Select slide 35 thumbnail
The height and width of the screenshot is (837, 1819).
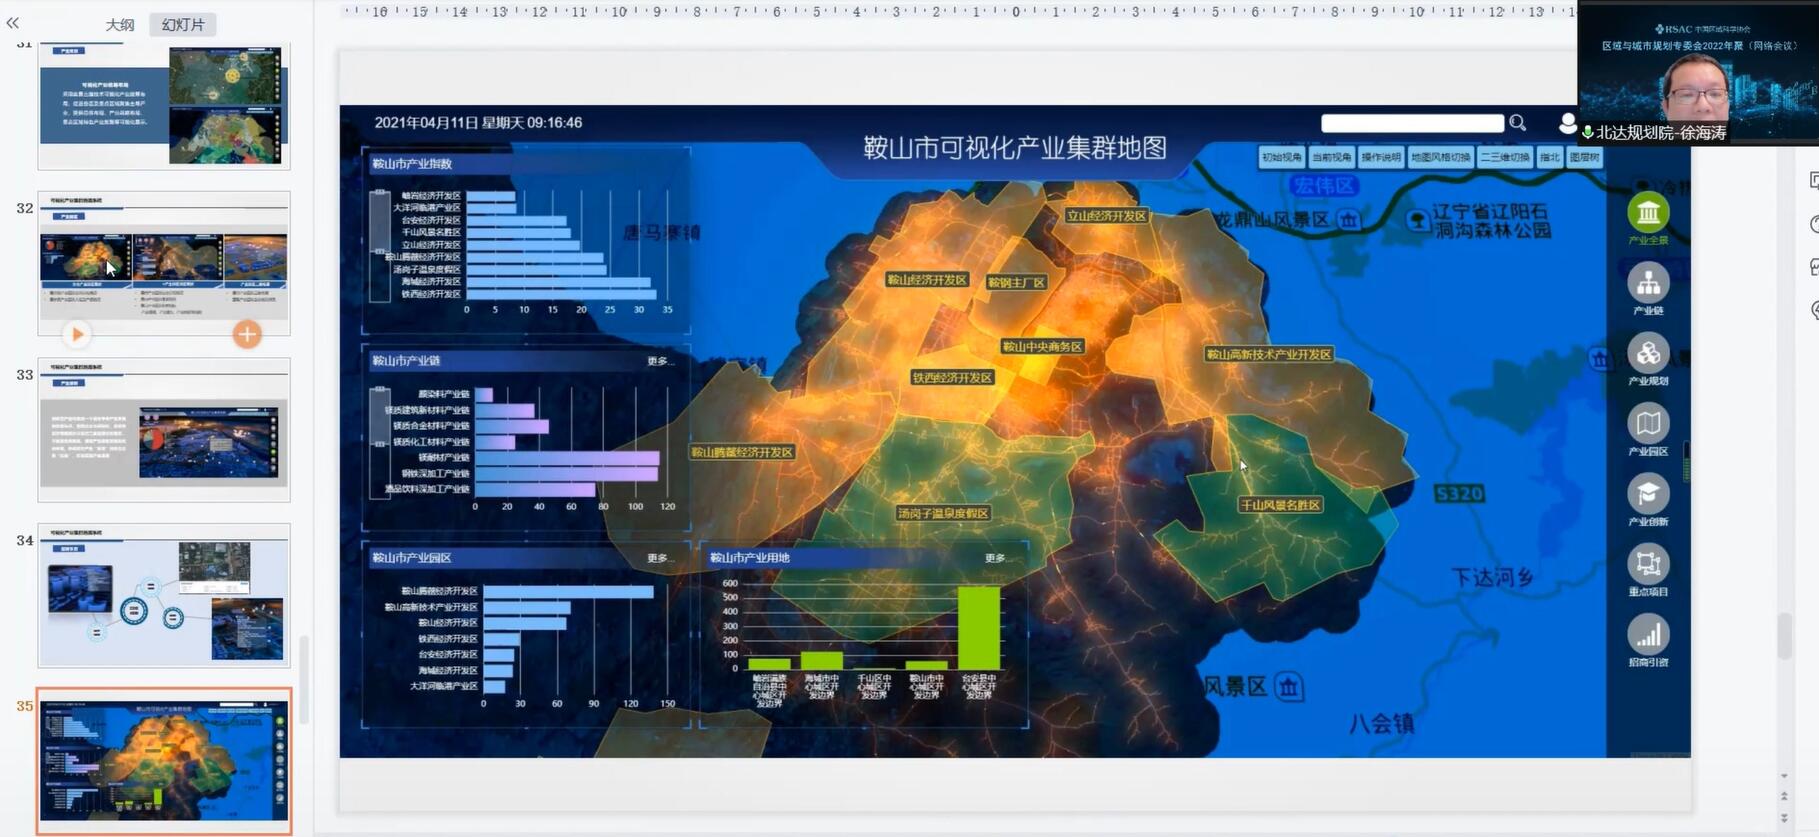(x=164, y=761)
